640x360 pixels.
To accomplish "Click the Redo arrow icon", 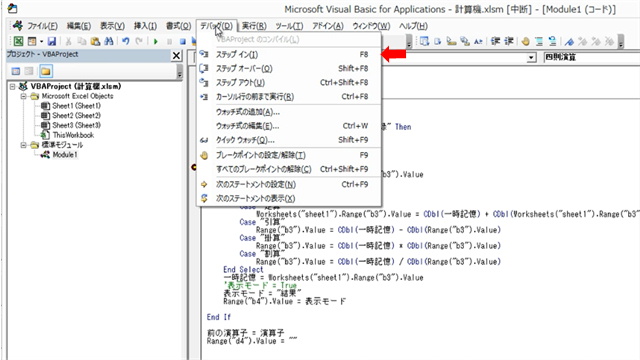I will 139,41.
